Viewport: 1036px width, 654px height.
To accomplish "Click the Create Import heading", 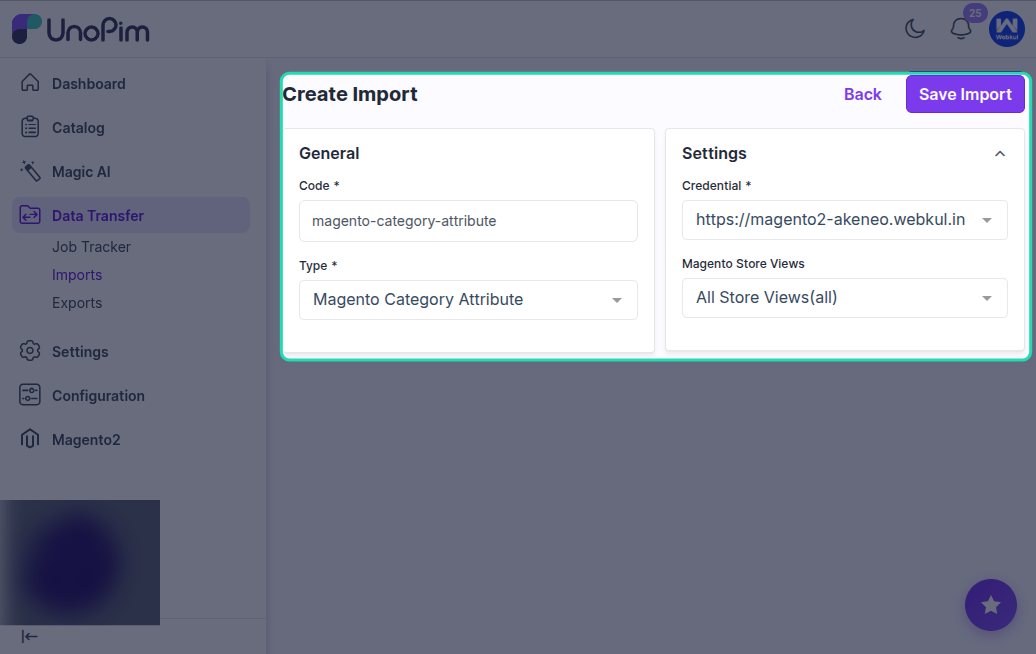I will tap(350, 94).
